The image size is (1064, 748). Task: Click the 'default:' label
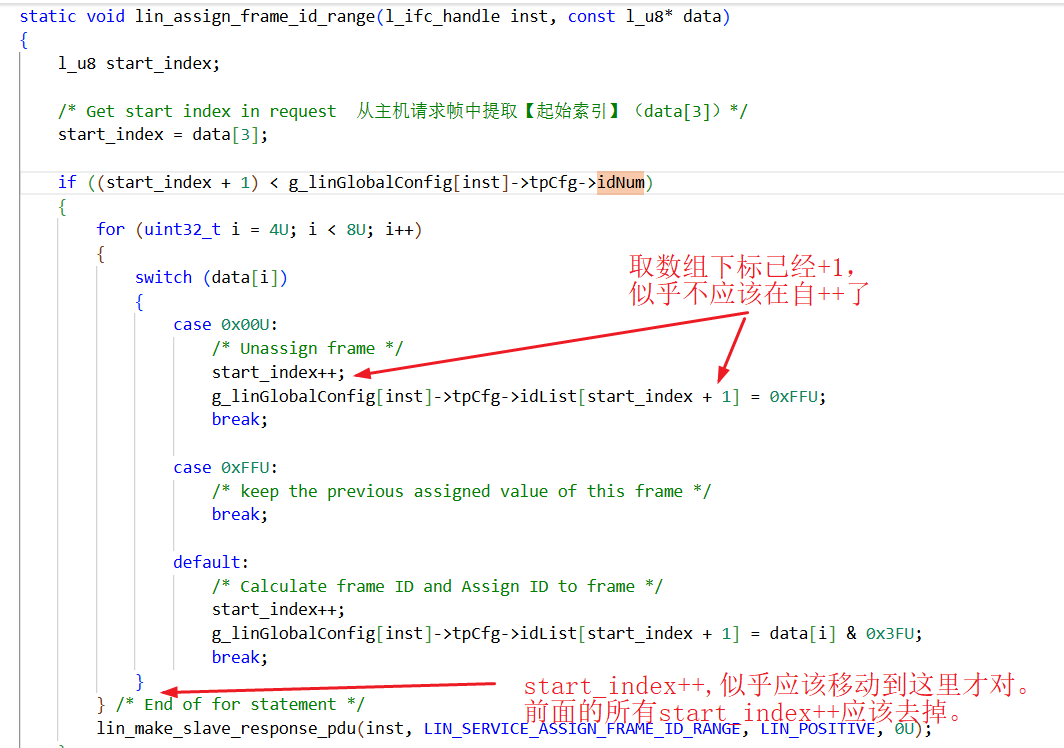tap(211, 562)
